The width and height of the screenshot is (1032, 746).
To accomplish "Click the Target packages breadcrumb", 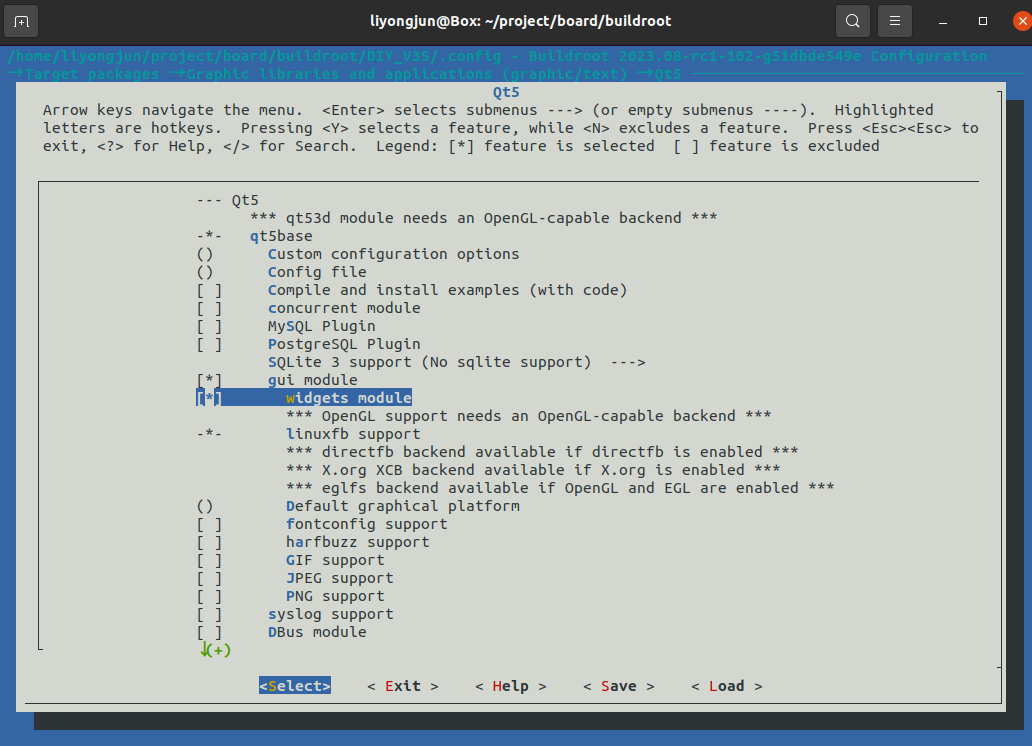I will tap(90, 74).
